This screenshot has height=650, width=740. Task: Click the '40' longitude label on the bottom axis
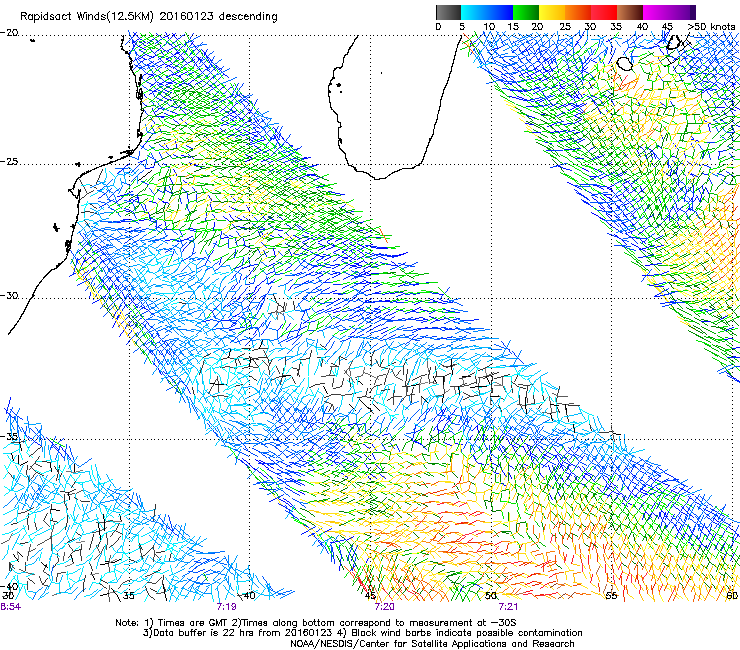tap(249, 596)
